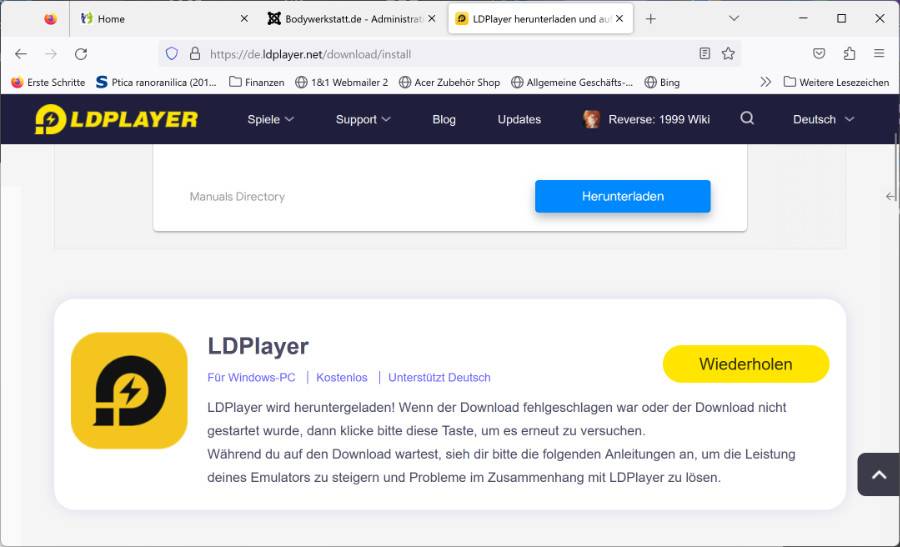Open the Blog menu item
The height and width of the screenshot is (547, 900).
[x=444, y=119]
